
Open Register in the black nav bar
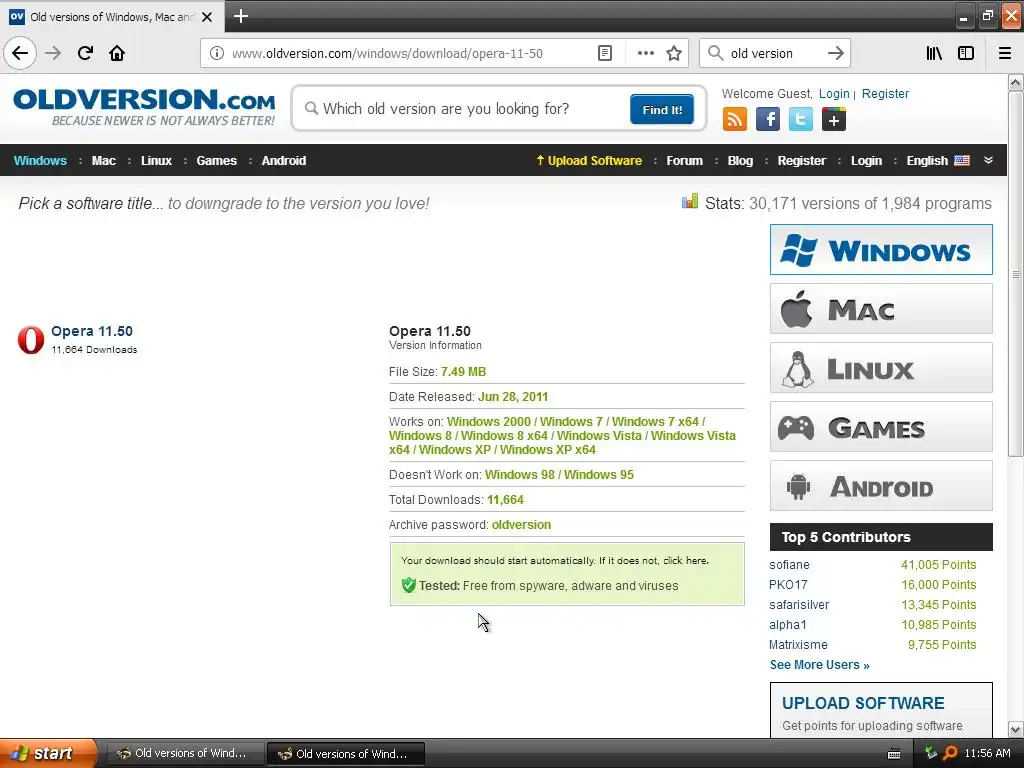(x=801, y=161)
